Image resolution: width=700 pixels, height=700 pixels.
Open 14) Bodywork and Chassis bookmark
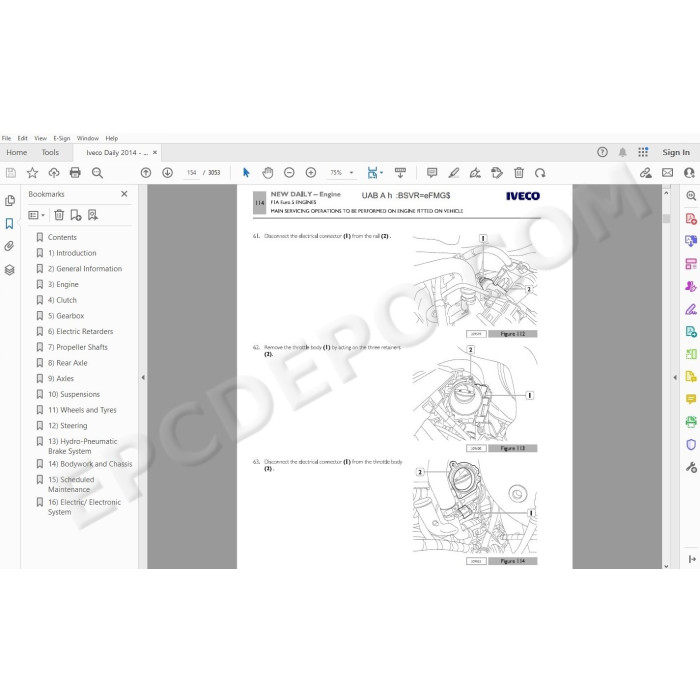[x=90, y=464]
